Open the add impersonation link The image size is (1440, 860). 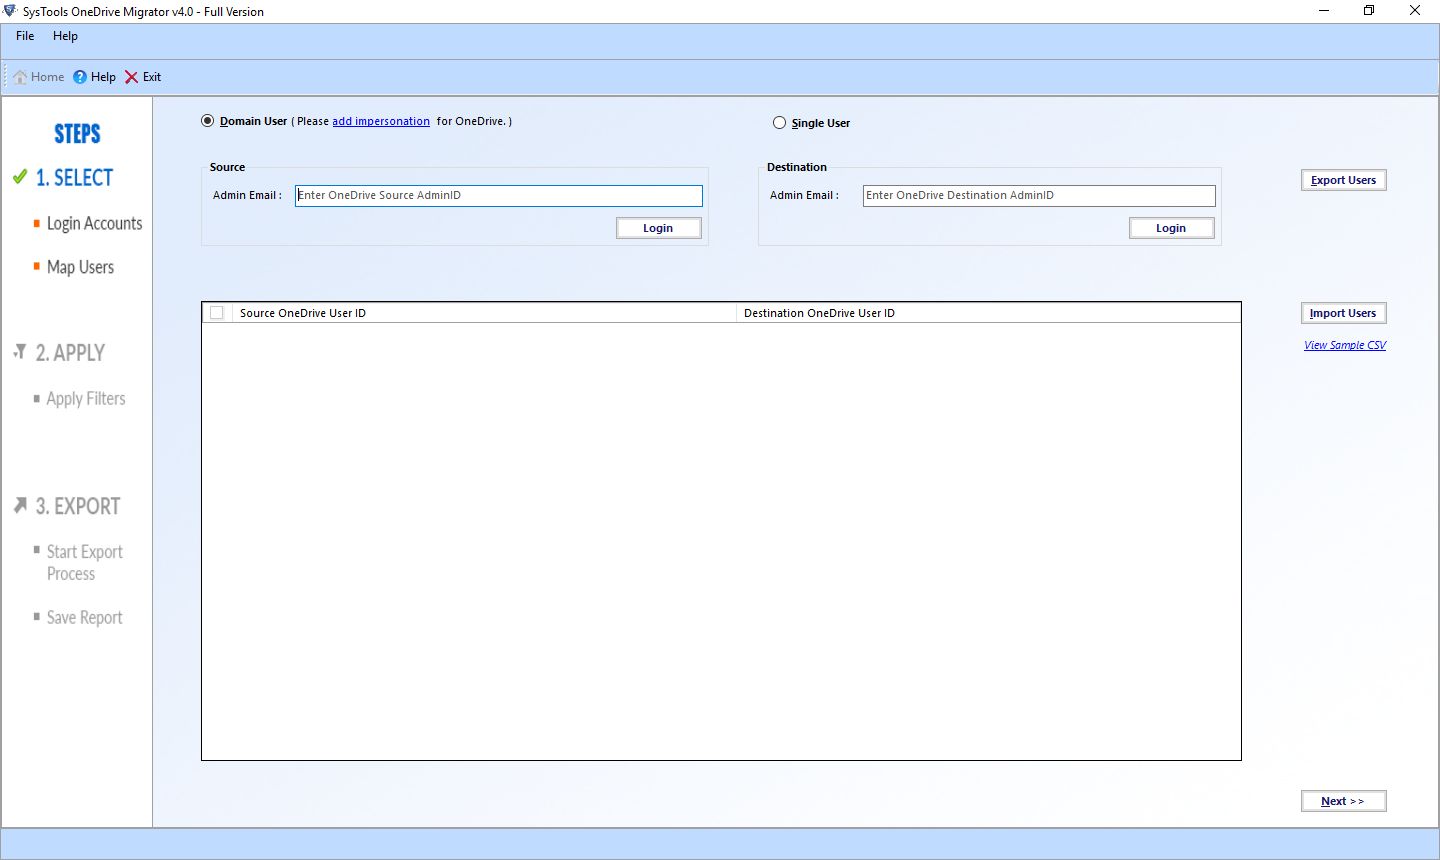[381, 120]
